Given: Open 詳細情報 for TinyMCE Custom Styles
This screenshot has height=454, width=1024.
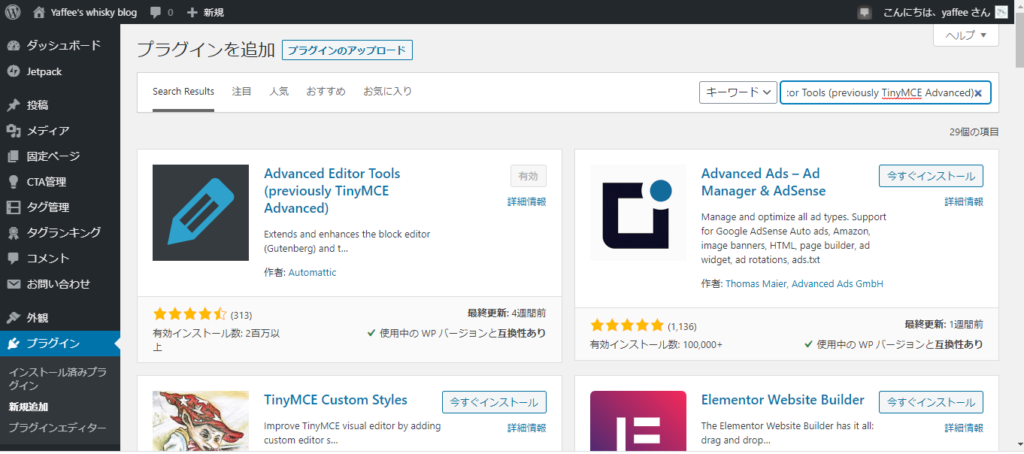Looking at the screenshot, I should pos(526,428).
